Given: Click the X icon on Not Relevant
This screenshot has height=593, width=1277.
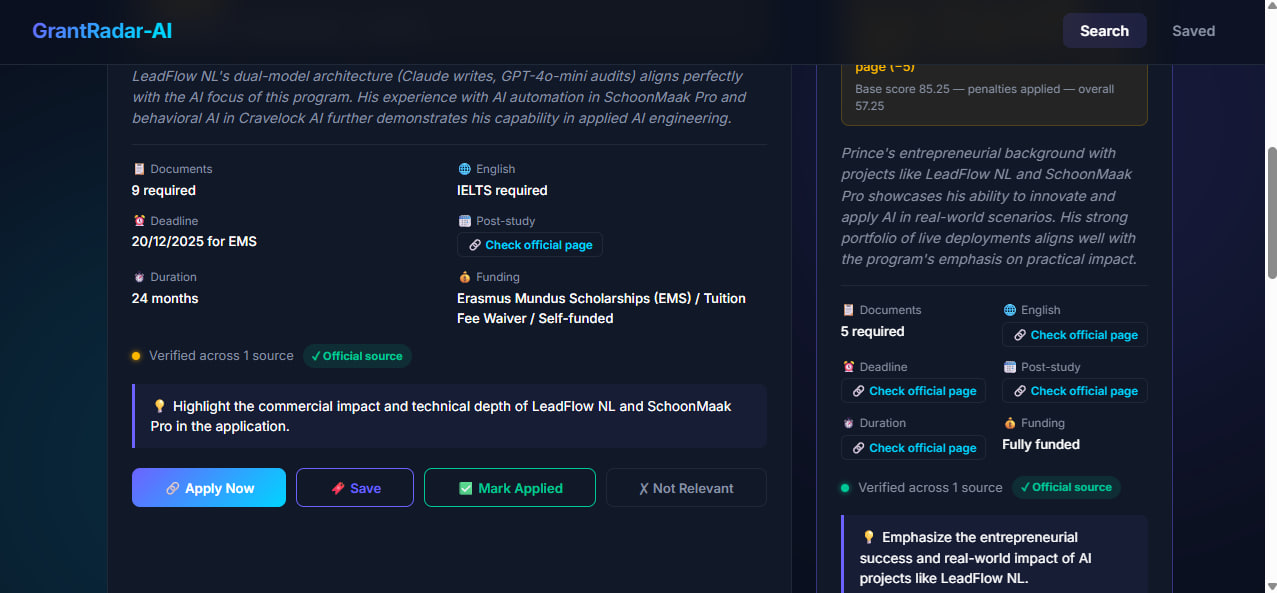Looking at the screenshot, I should (644, 488).
